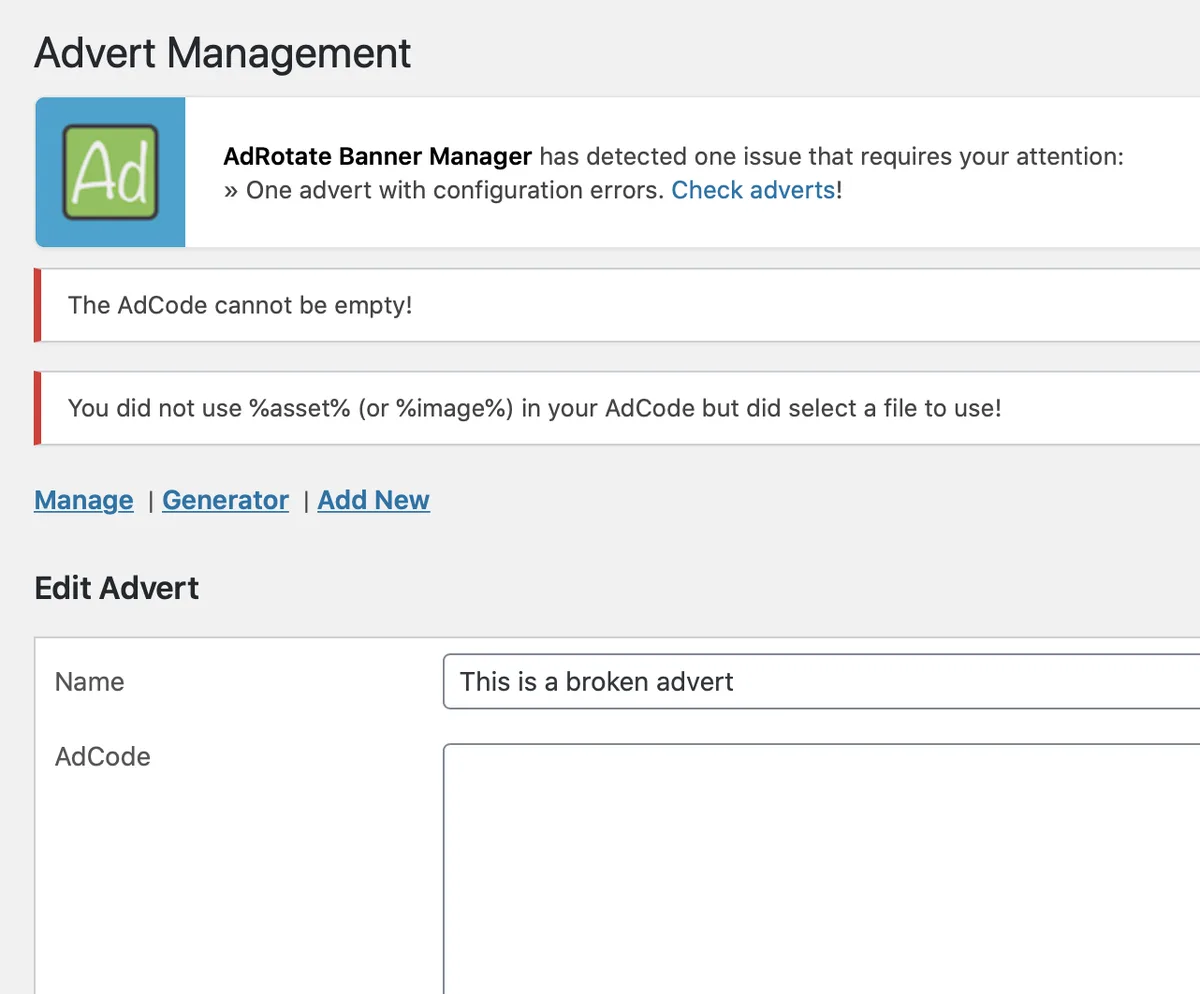The image size is (1200, 994).
Task: Click the Advert Management page heading
Action: (223, 53)
